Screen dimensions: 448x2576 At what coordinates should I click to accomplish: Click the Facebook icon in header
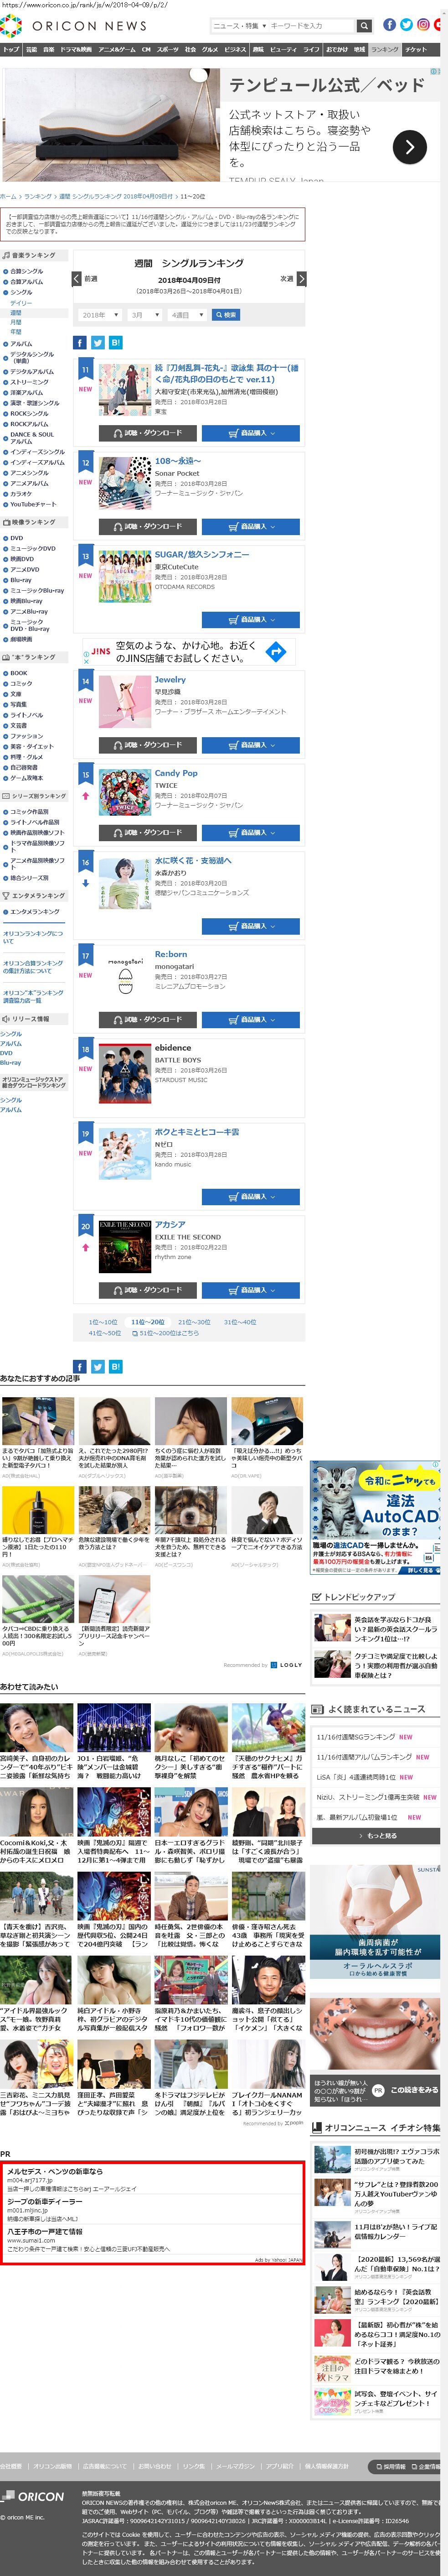pyautogui.click(x=389, y=25)
